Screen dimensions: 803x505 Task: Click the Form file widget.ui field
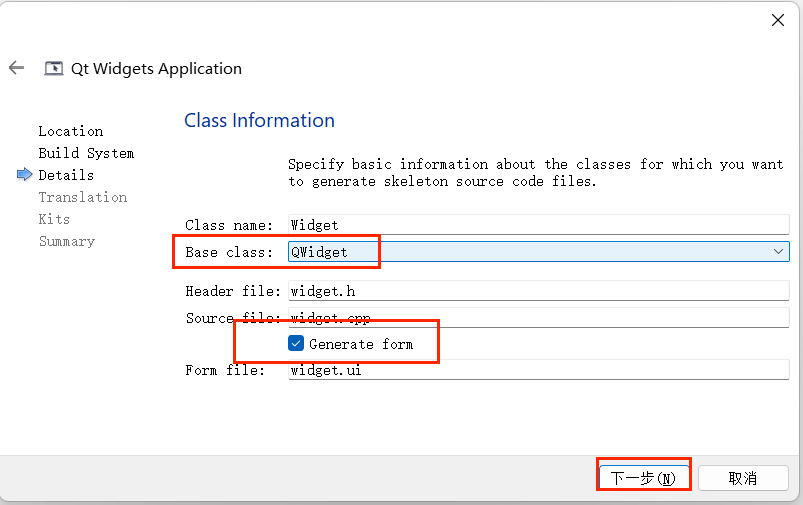click(x=539, y=370)
